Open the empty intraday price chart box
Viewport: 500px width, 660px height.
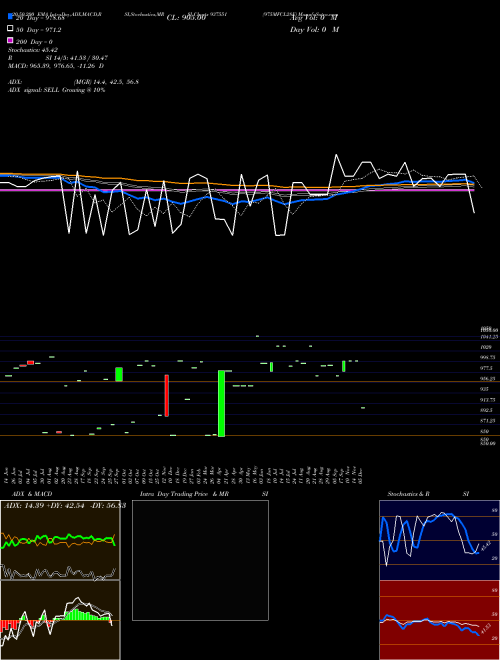tap(200, 560)
